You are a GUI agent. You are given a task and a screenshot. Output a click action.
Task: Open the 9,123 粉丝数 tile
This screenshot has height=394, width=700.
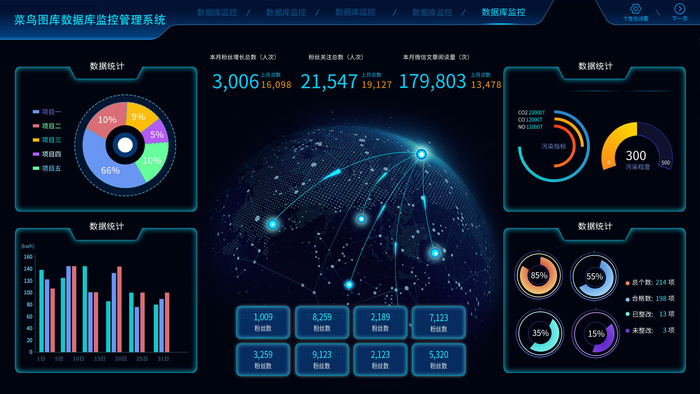click(x=321, y=360)
